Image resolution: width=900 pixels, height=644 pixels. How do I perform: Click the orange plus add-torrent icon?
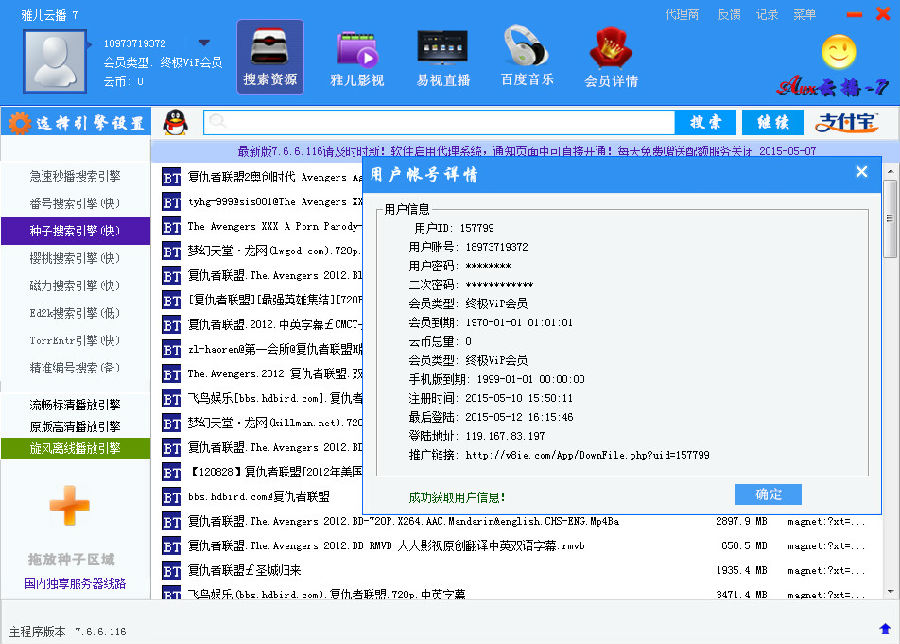[x=69, y=506]
